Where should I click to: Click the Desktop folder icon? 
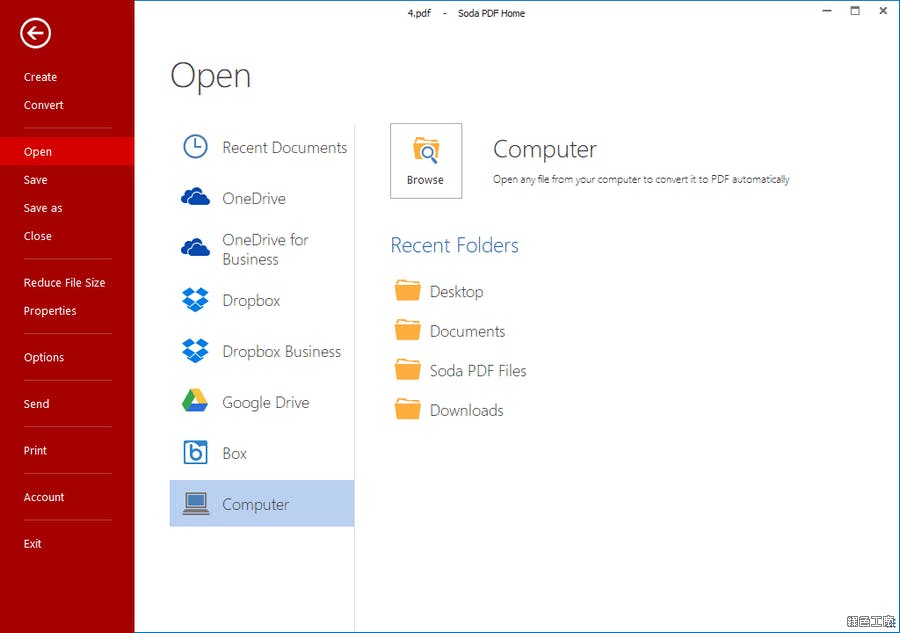tap(408, 290)
